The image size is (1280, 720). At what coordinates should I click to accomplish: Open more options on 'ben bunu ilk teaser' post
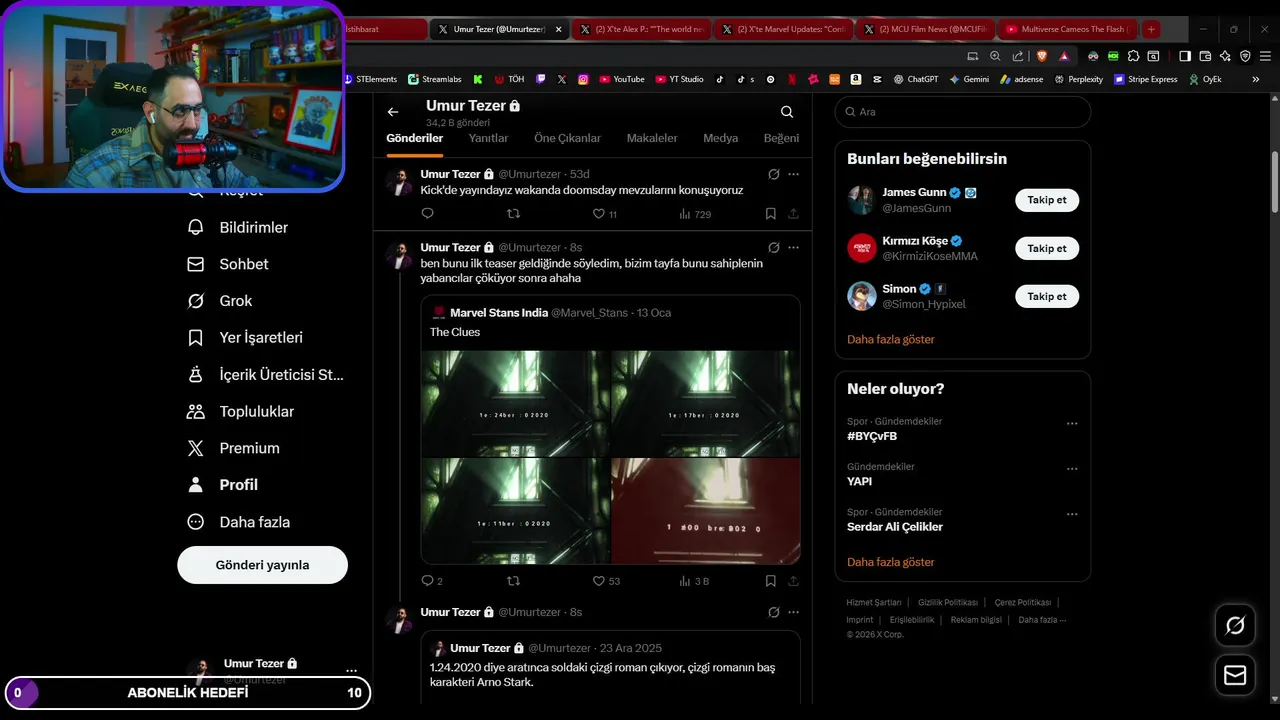pyautogui.click(x=793, y=247)
